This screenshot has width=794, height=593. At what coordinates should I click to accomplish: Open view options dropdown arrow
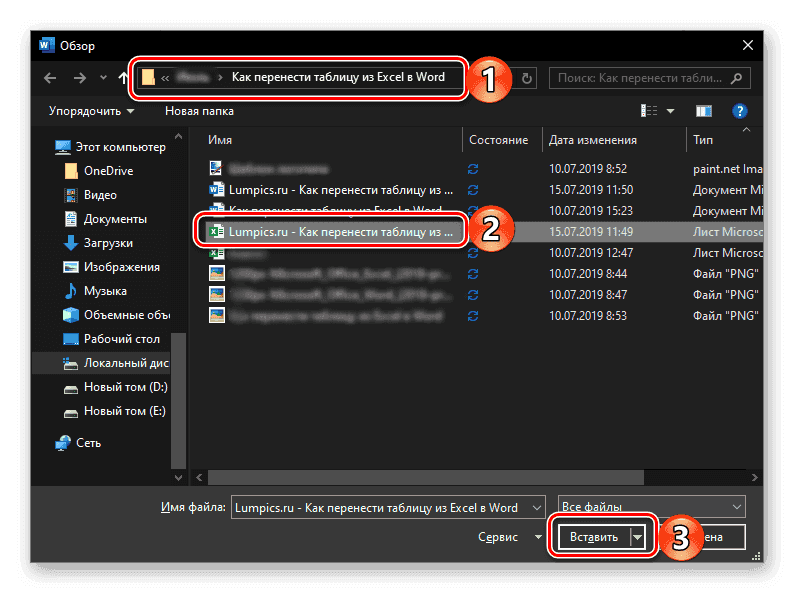point(670,111)
